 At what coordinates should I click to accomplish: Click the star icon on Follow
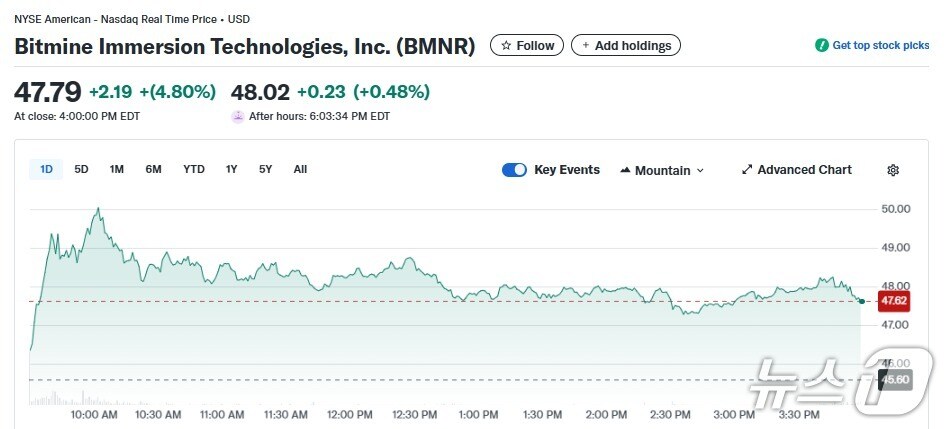(506, 46)
